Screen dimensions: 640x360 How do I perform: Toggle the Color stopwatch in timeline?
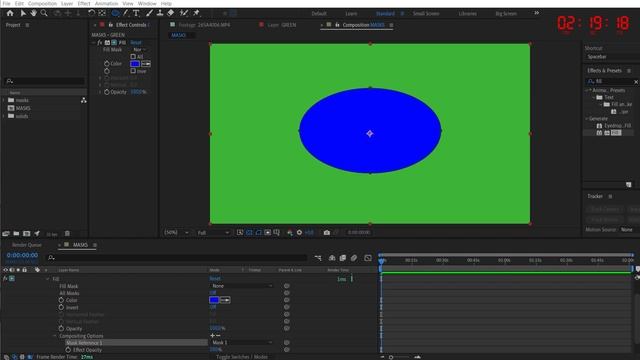[x=61, y=300]
